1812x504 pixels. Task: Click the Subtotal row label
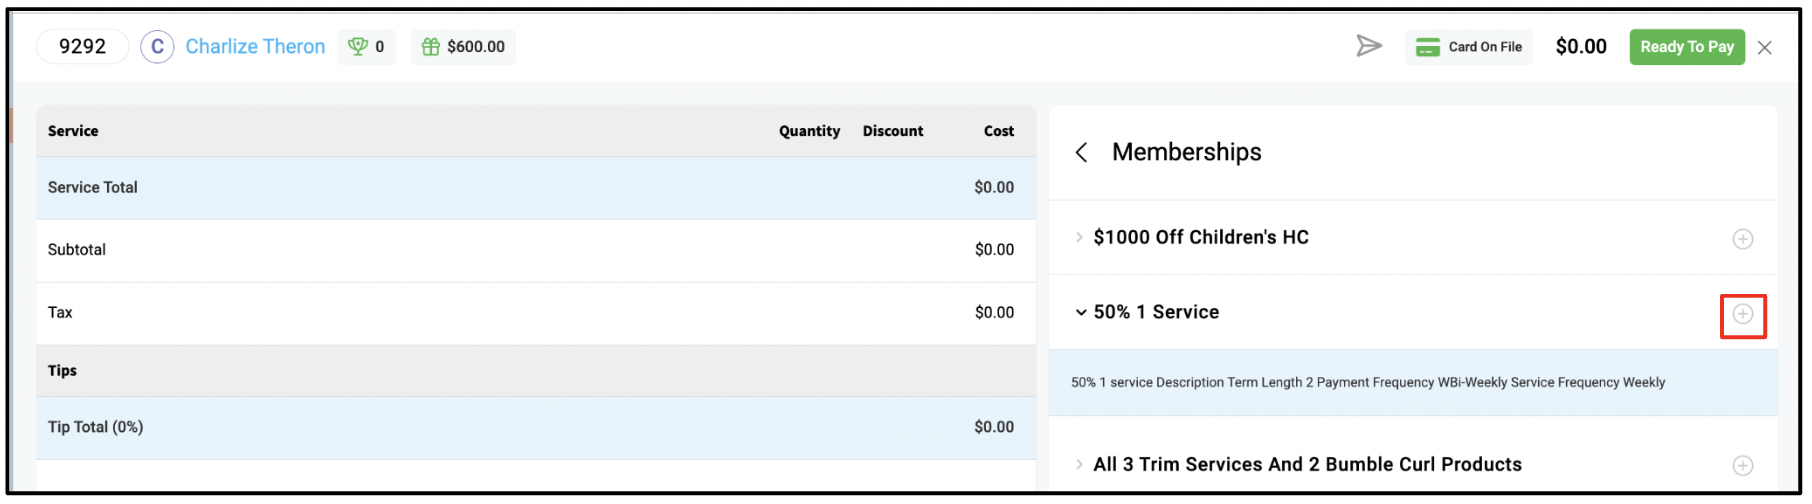point(77,250)
